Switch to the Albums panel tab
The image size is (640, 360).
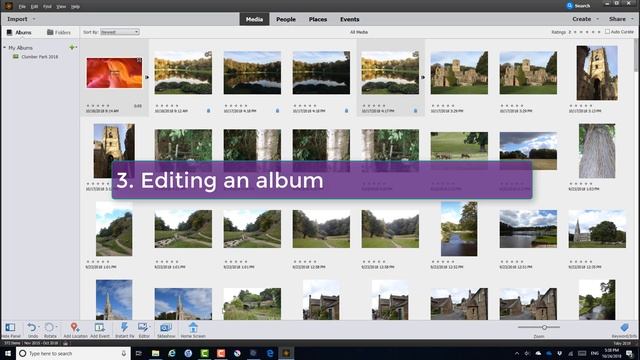coord(19,32)
